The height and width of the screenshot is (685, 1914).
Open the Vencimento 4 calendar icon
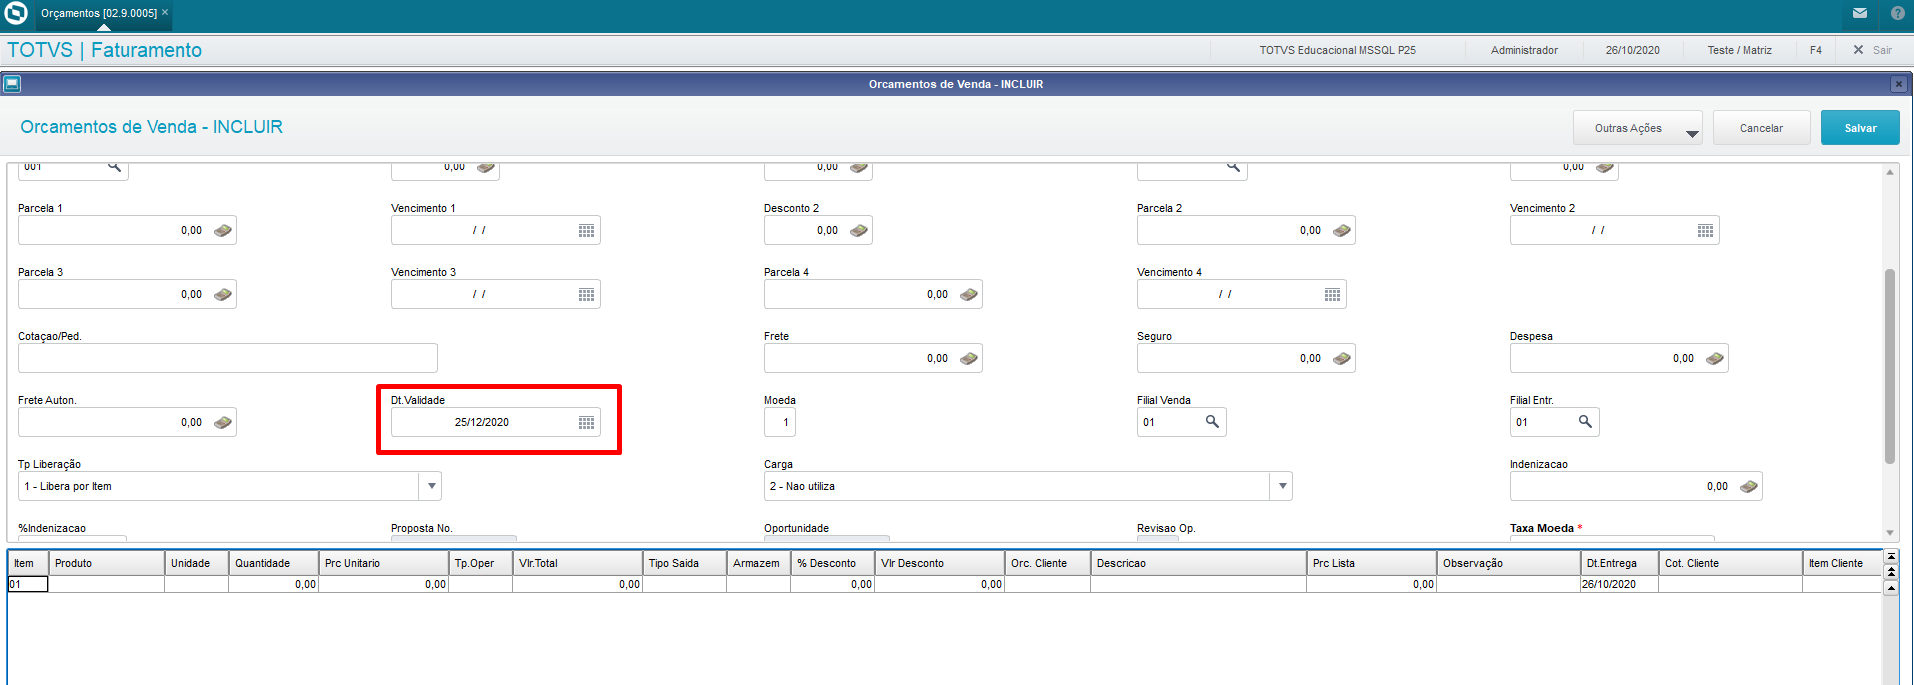click(1332, 295)
